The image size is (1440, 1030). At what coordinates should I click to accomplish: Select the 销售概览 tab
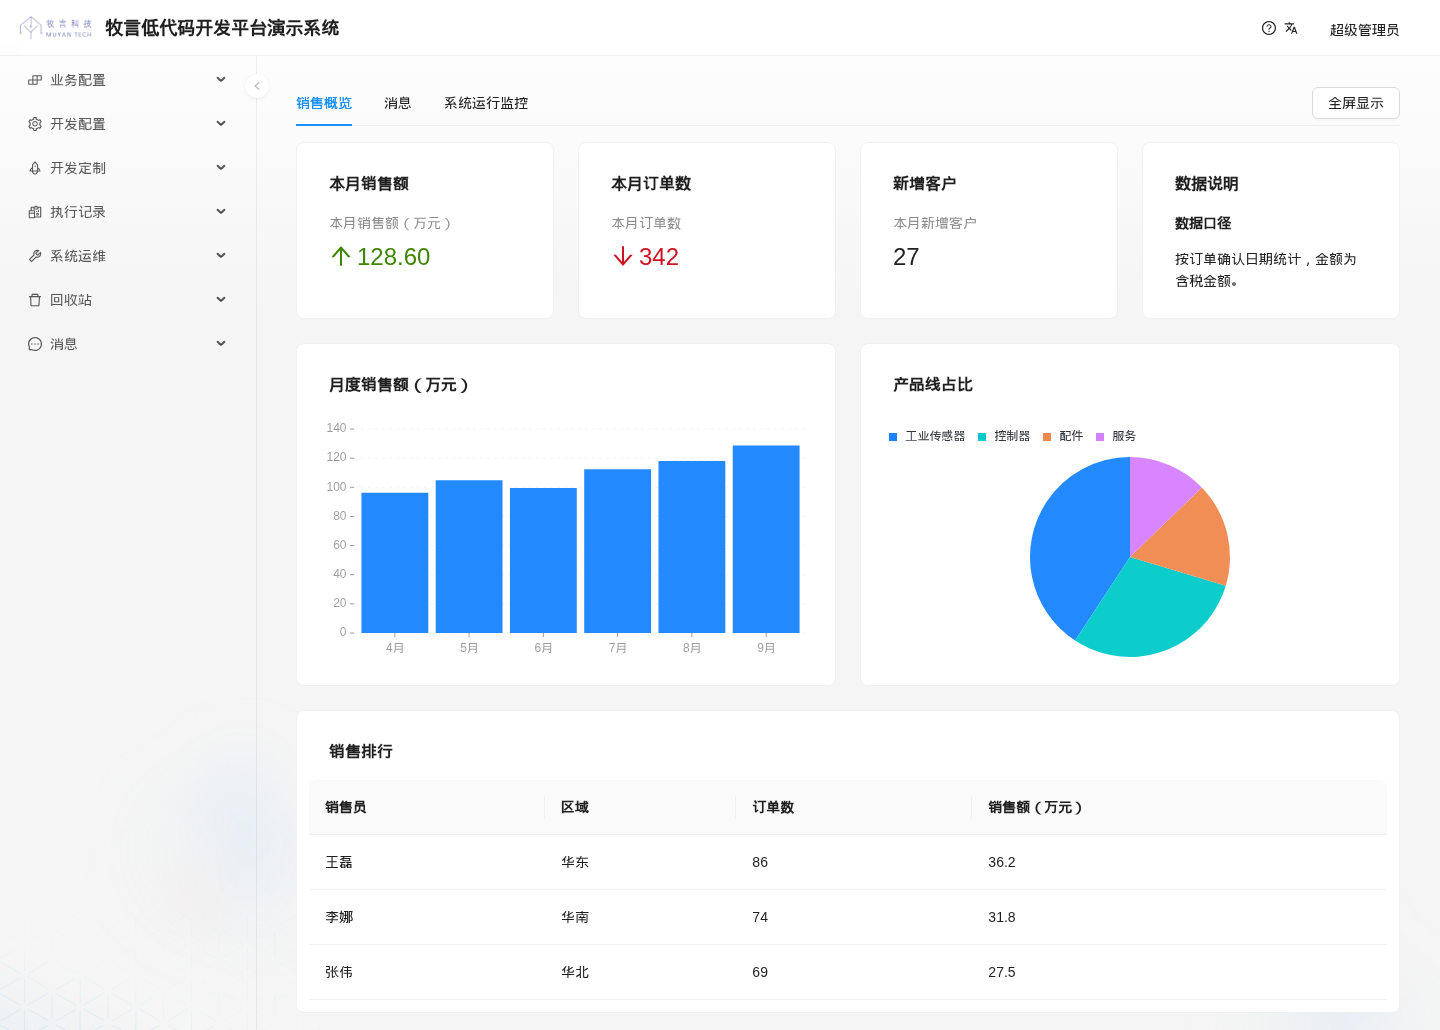[x=324, y=103]
